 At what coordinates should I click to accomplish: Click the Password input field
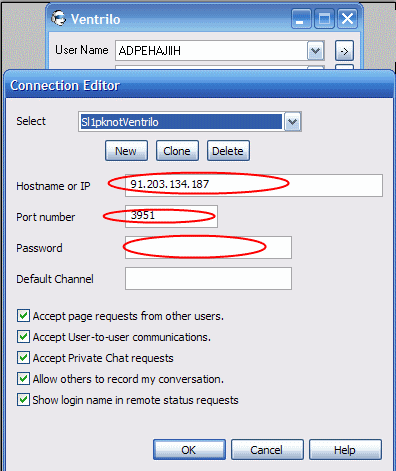pyautogui.click(x=208, y=247)
